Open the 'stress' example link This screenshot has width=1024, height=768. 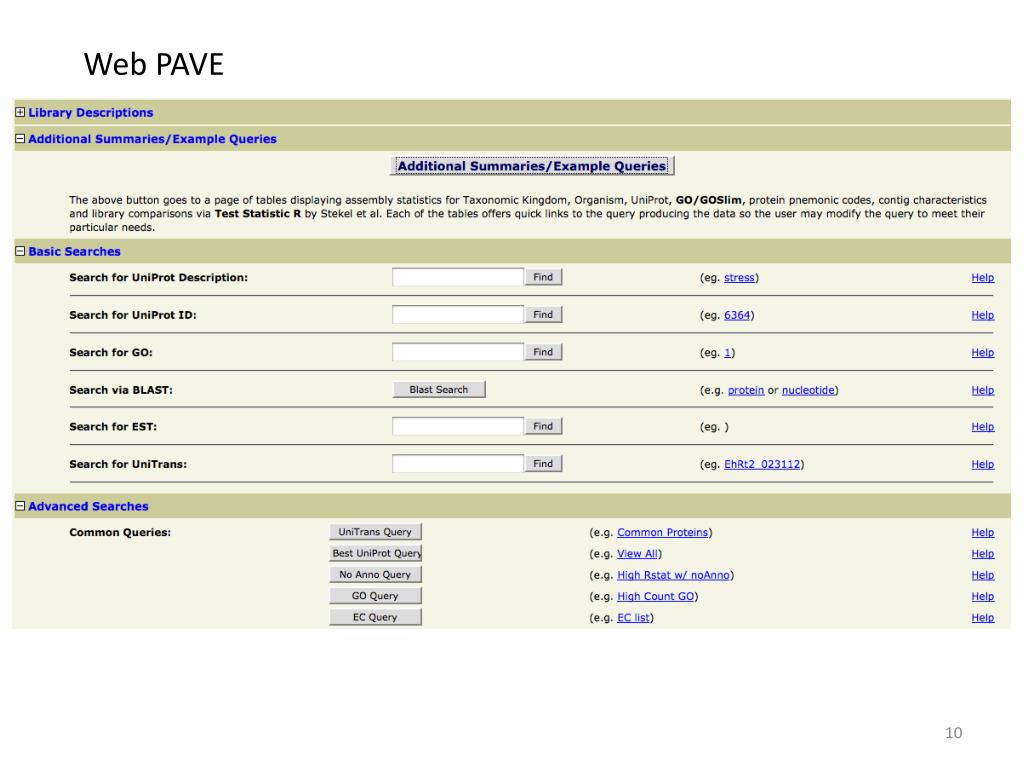click(x=739, y=278)
